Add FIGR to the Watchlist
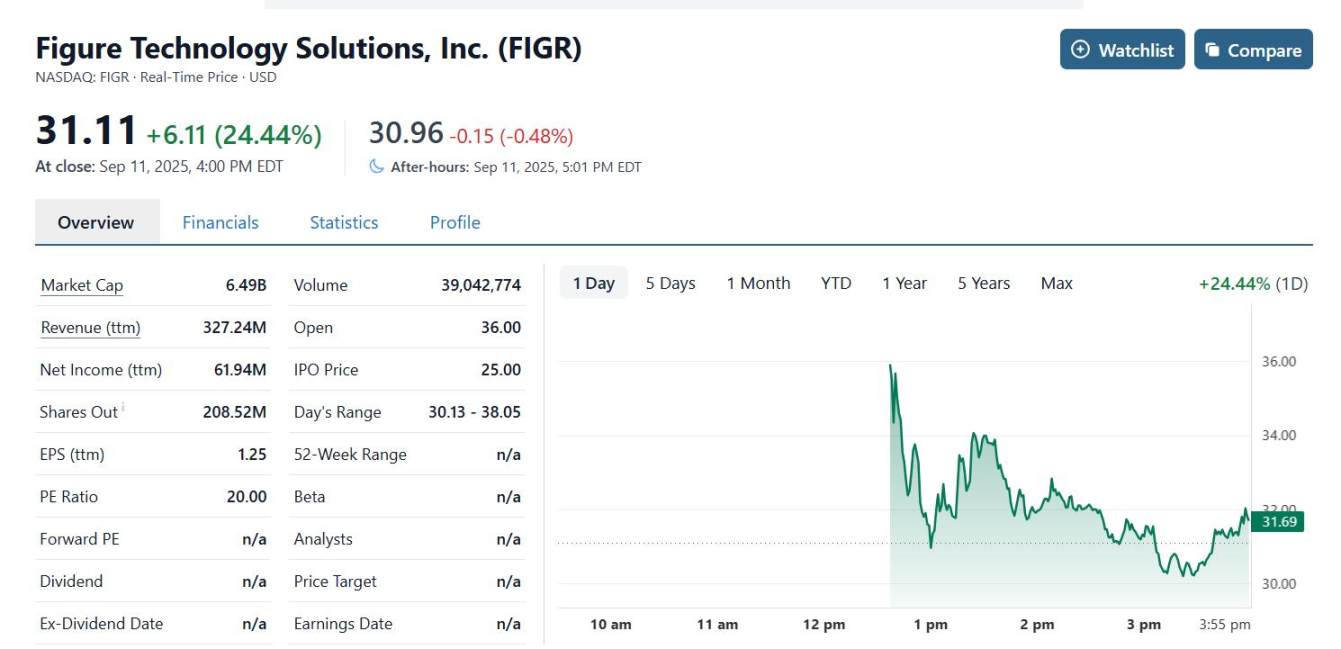Image resolution: width=1341 pixels, height=649 pixels. (x=1122, y=49)
